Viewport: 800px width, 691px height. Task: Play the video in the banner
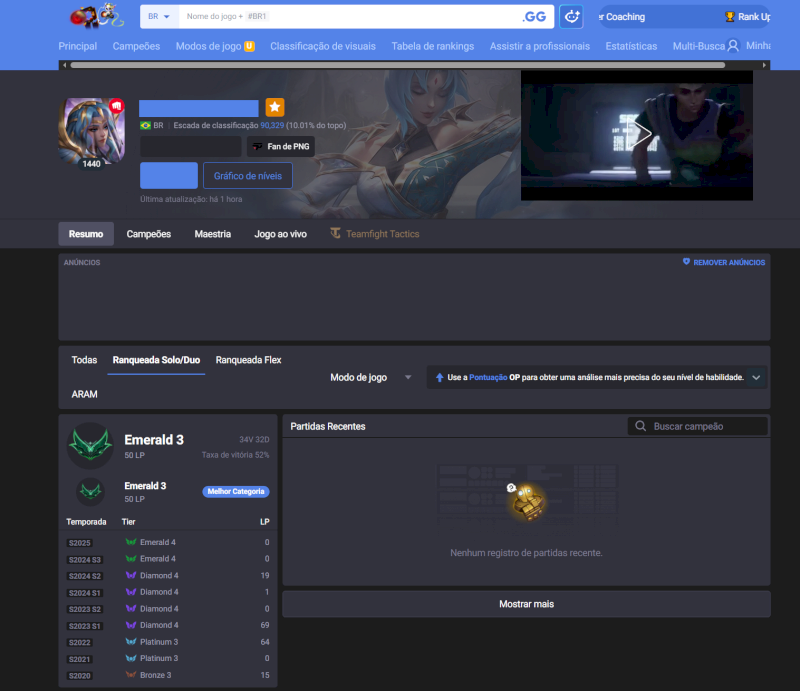coord(640,134)
